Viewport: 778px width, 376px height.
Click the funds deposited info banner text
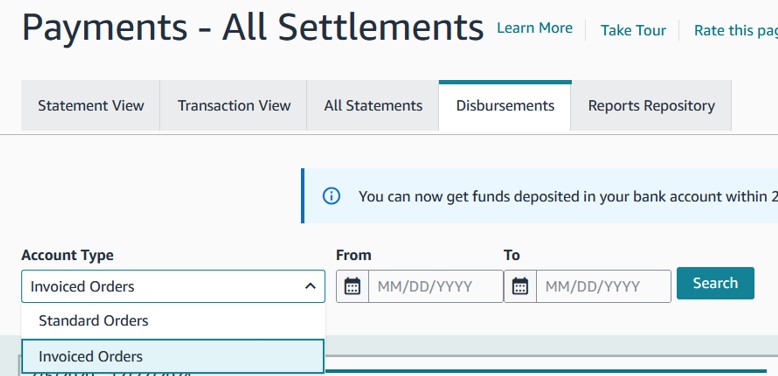pos(568,196)
